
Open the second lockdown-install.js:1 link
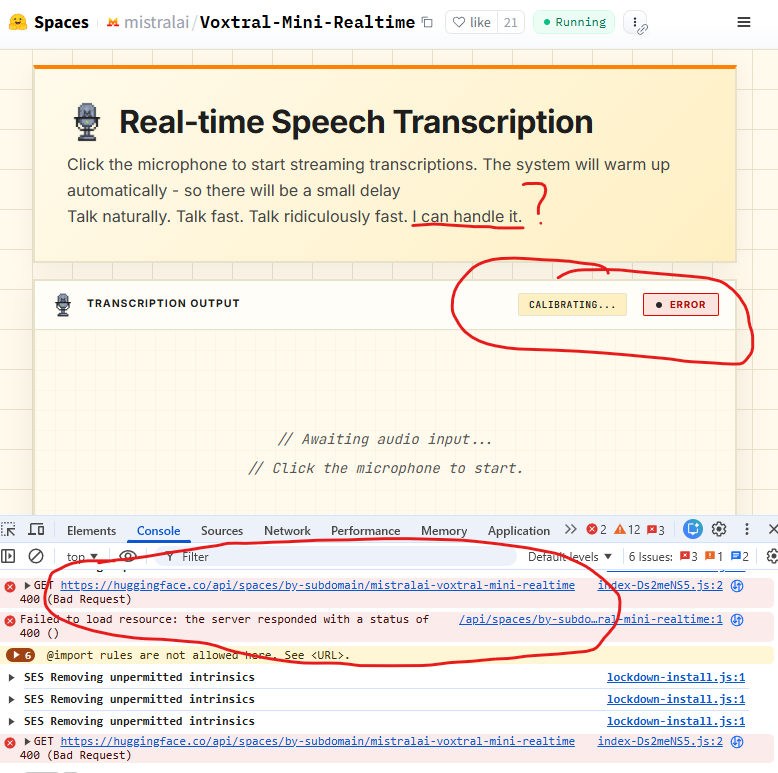[x=676, y=699]
